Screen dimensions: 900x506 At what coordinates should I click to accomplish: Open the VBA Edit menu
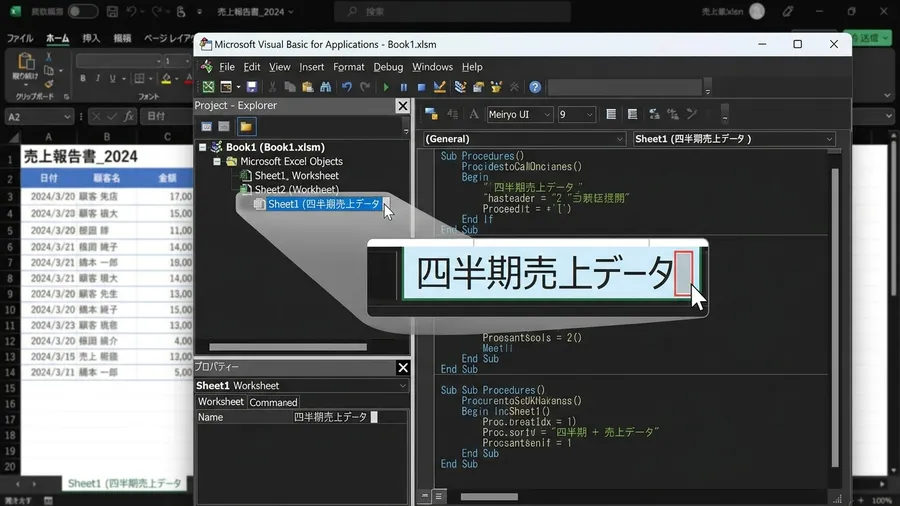click(251, 67)
